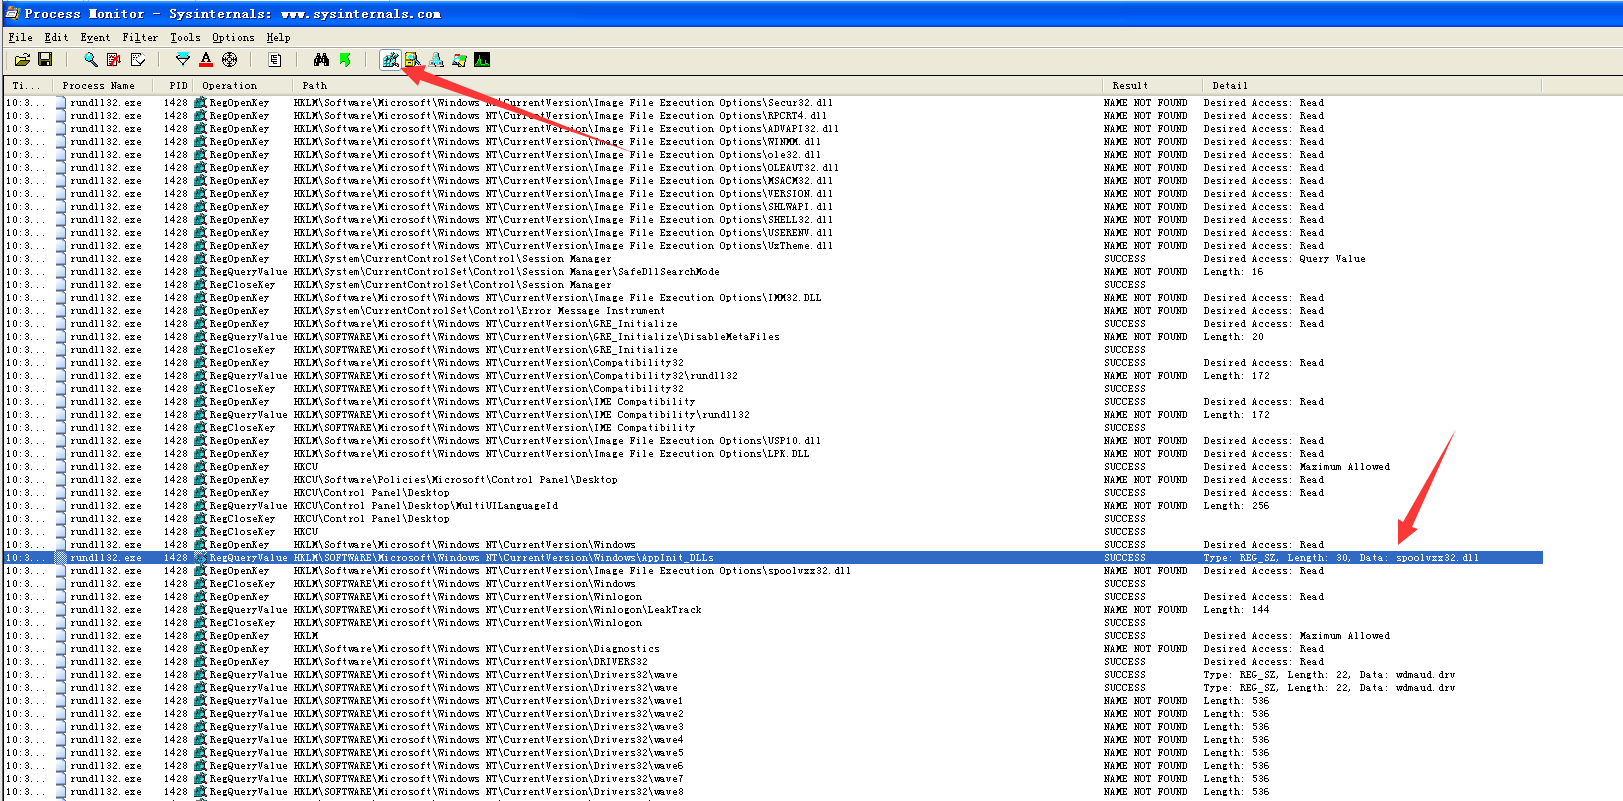Image resolution: width=1623 pixels, height=801 pixels.
Task: Toggle Show File System Activity icon
Action: coord(413,60)
